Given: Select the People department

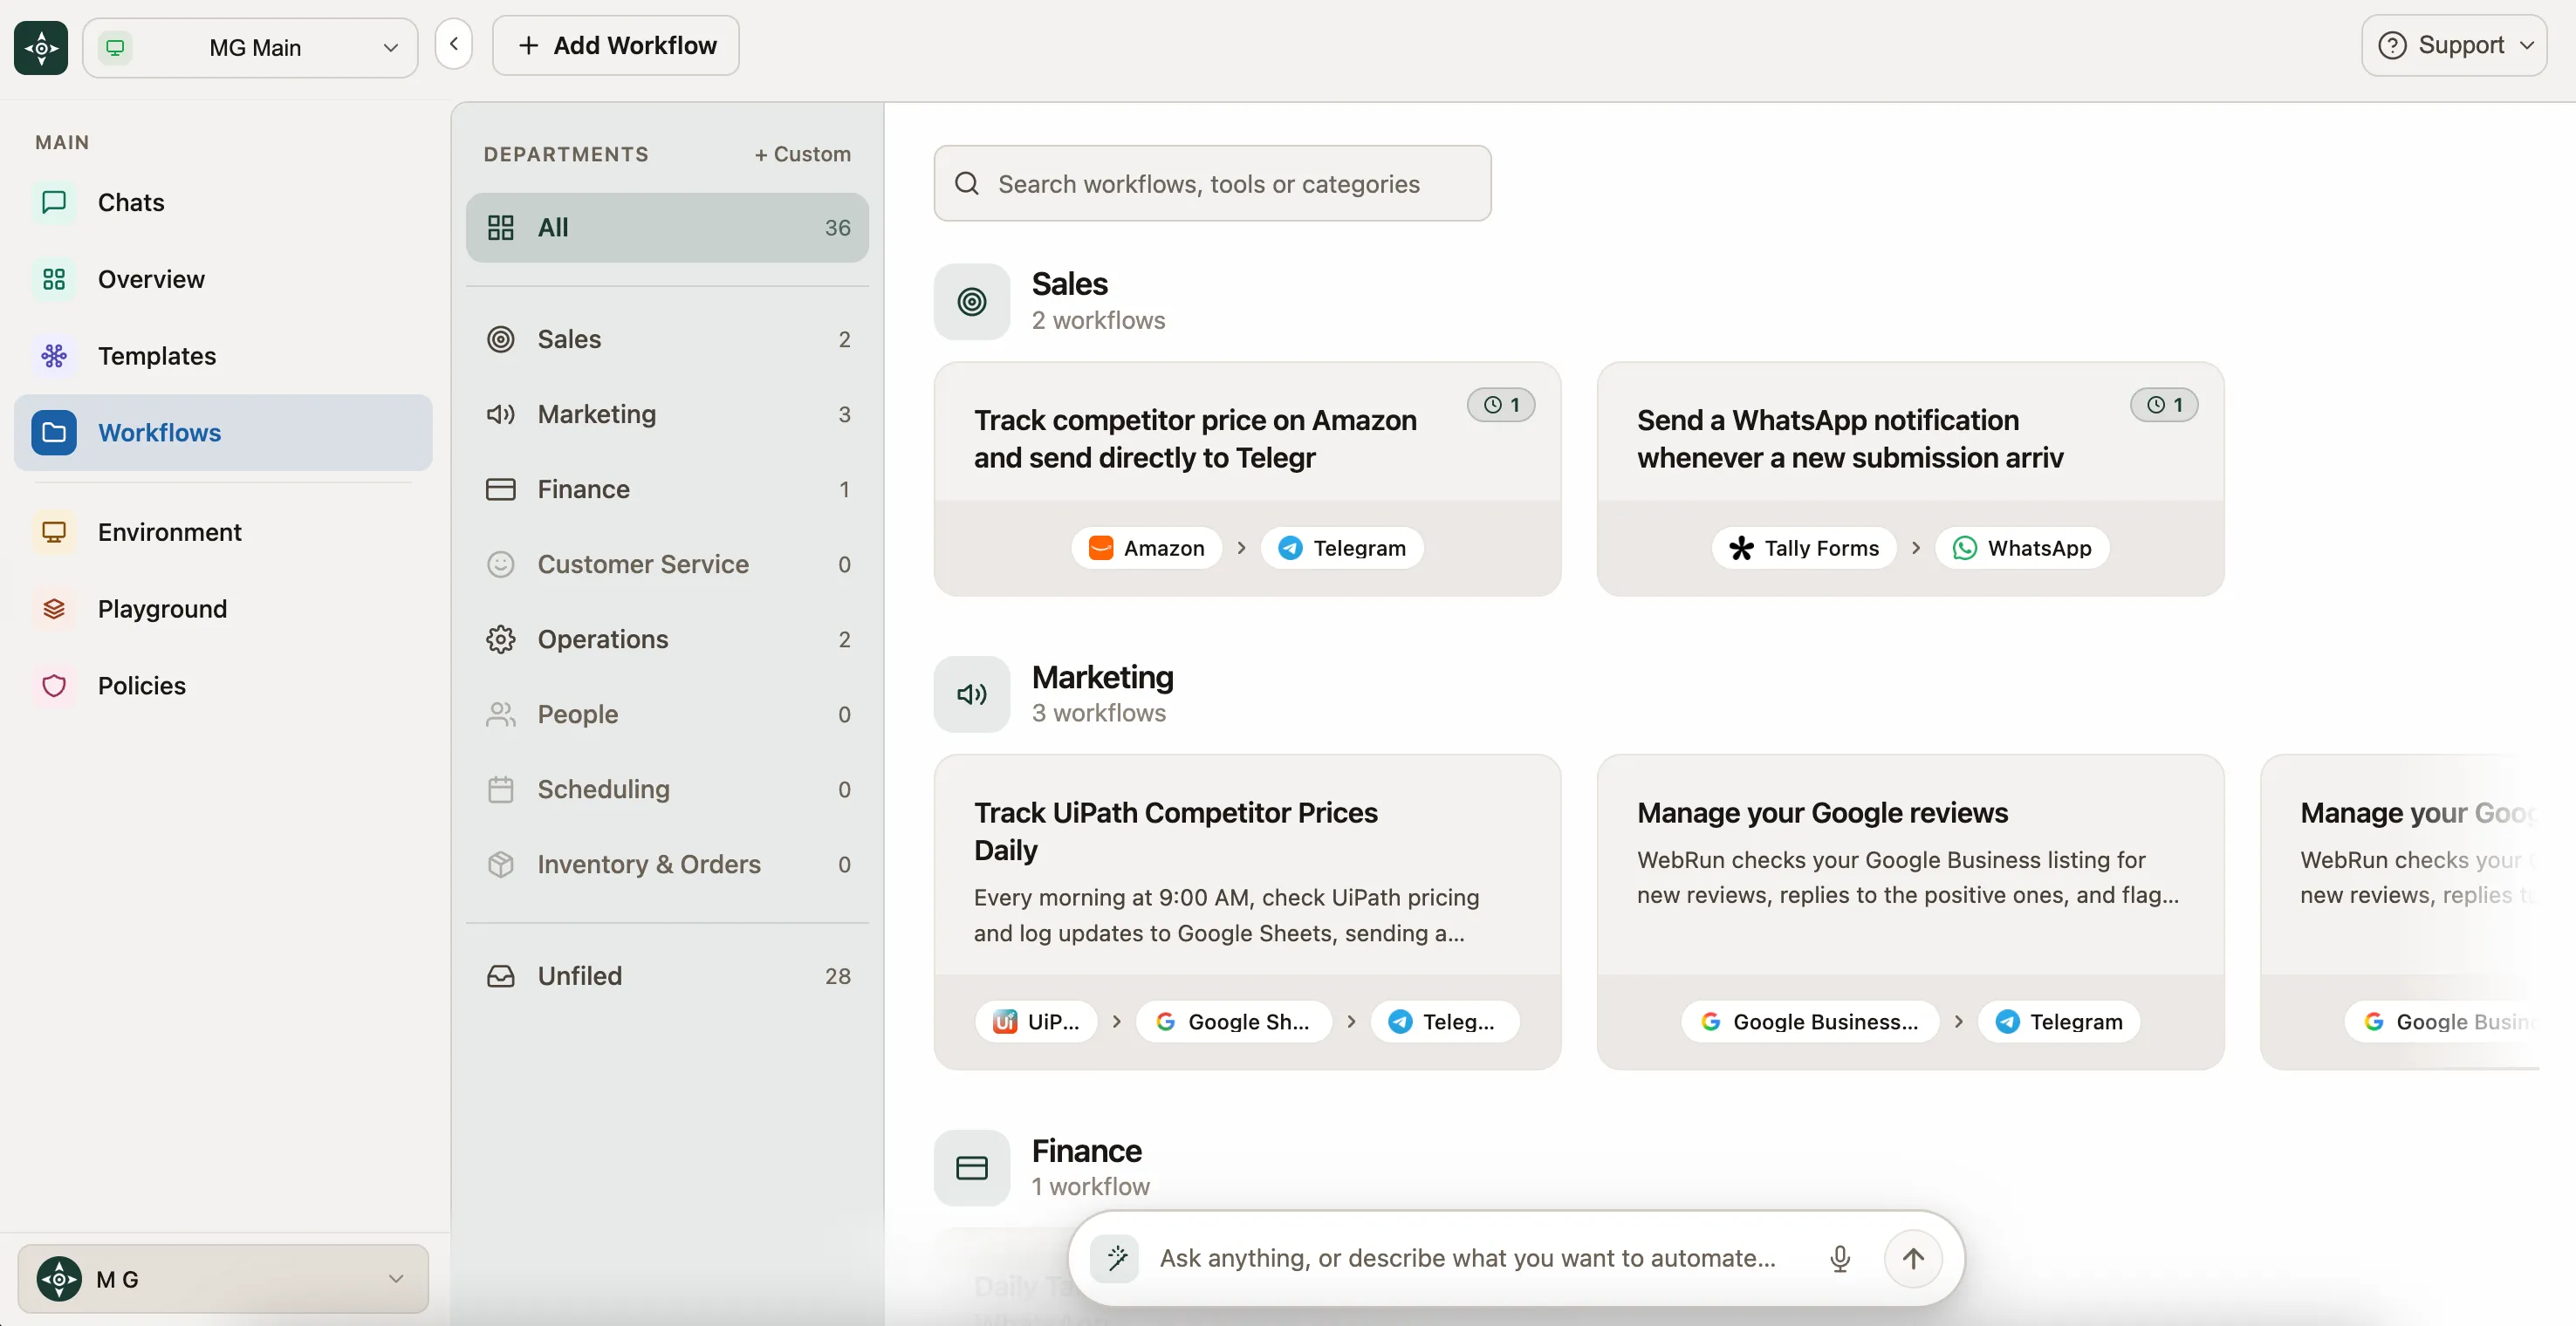Looking at the screenshot, I should tap(667, 714).
